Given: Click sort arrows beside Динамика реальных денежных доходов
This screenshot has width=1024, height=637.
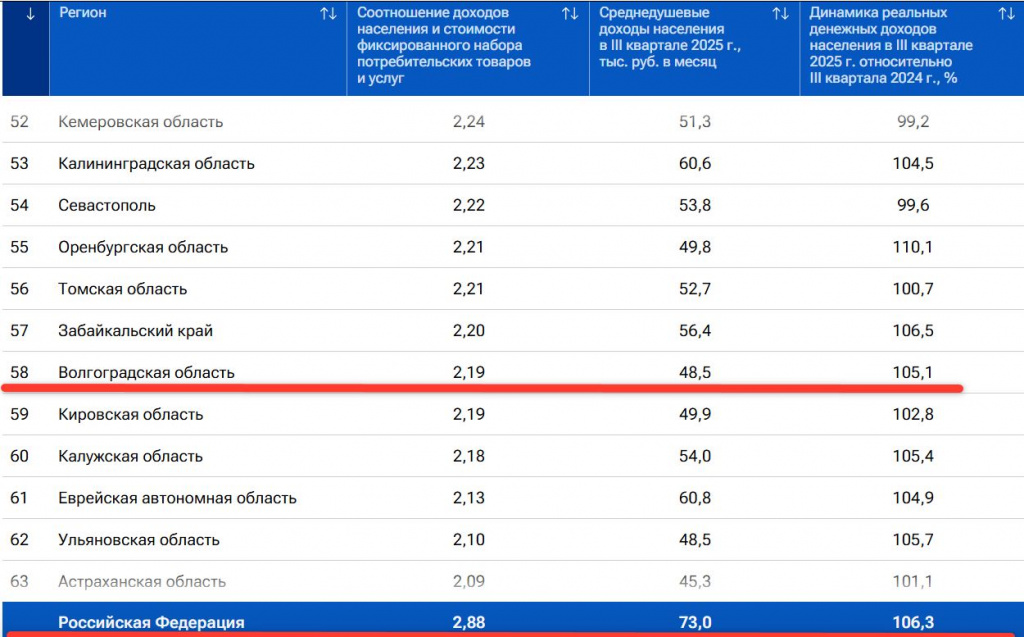Looking at the screenshot, I should click(x=1007, y=14).
